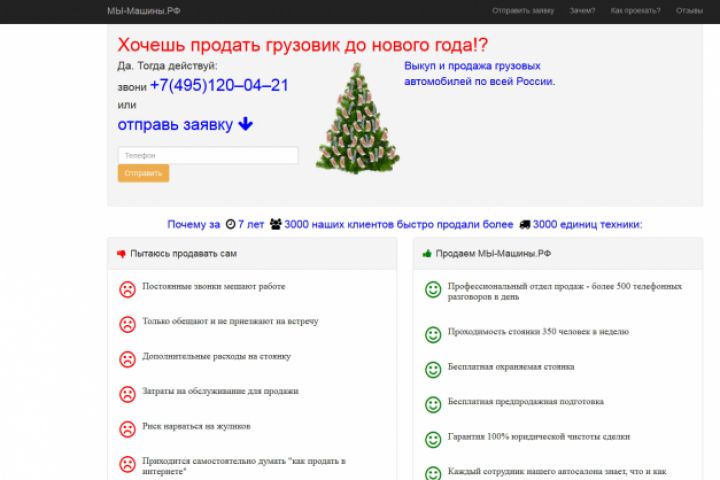Click the Выкуп и продажа грузовых автомобилей text
This screenshot has height=480, width=720.
[479, 73]
